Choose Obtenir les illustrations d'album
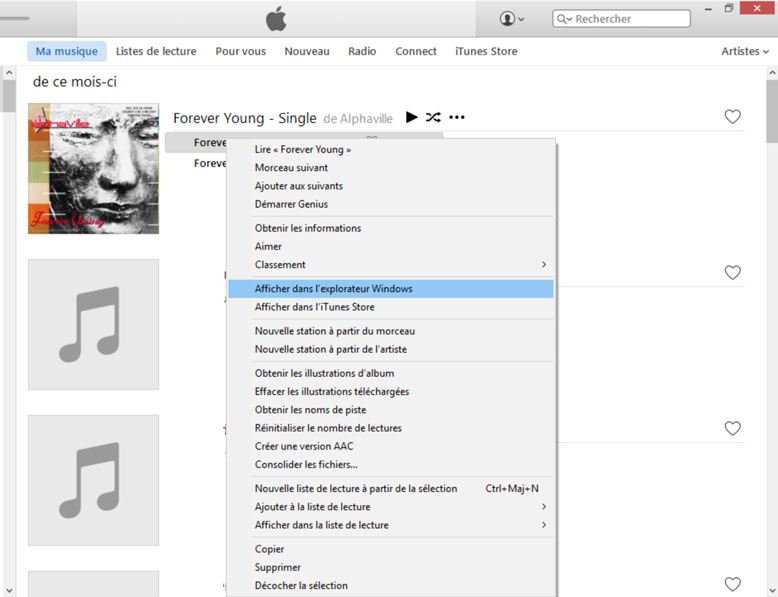Viewport: 778px width, 597px height. [390, 373]
